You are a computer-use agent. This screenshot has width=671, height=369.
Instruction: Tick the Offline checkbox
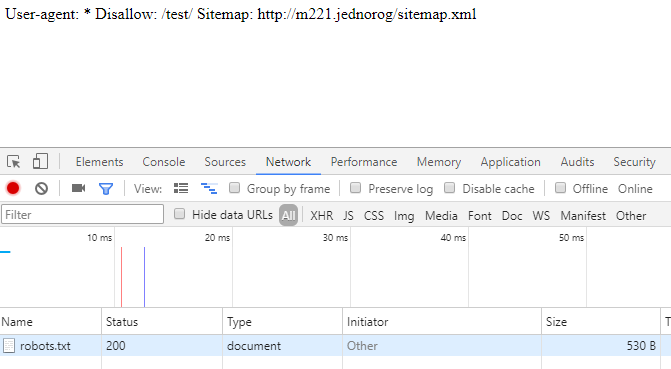pyautogui.click(x=560, y=188)
